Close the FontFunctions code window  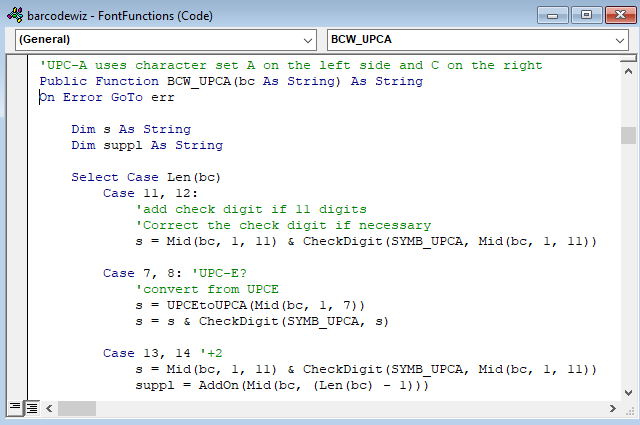point(620,15)
